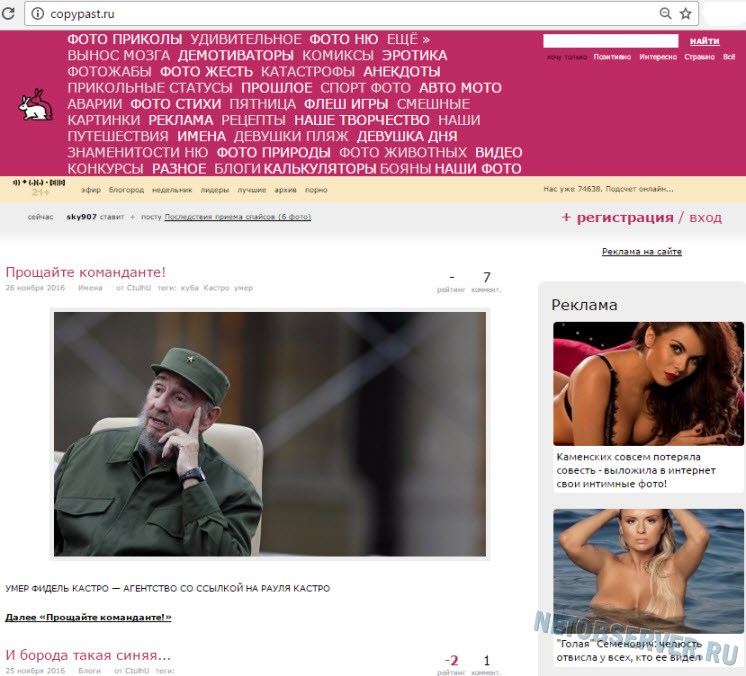746x676 pixels.
Task: Open the ДЕМОТИВАТОРЫ category
Action: tap(236, 55)
